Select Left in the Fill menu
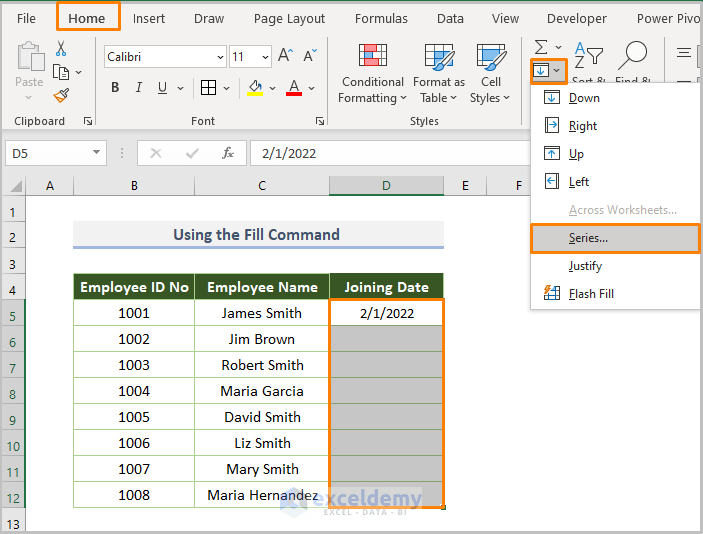The image size is (703, 534). 615,182
